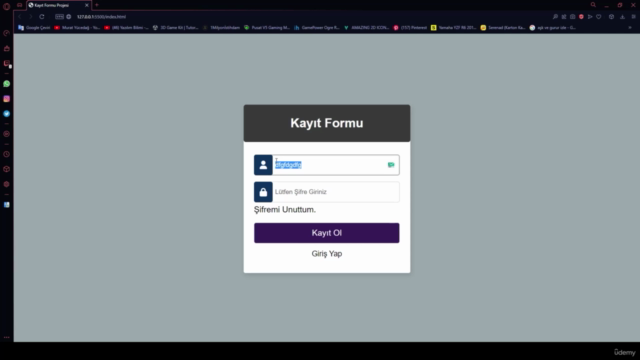Open a new tab with plus button
This screenshot has height=360, width=640.
(x=97, y=5)
